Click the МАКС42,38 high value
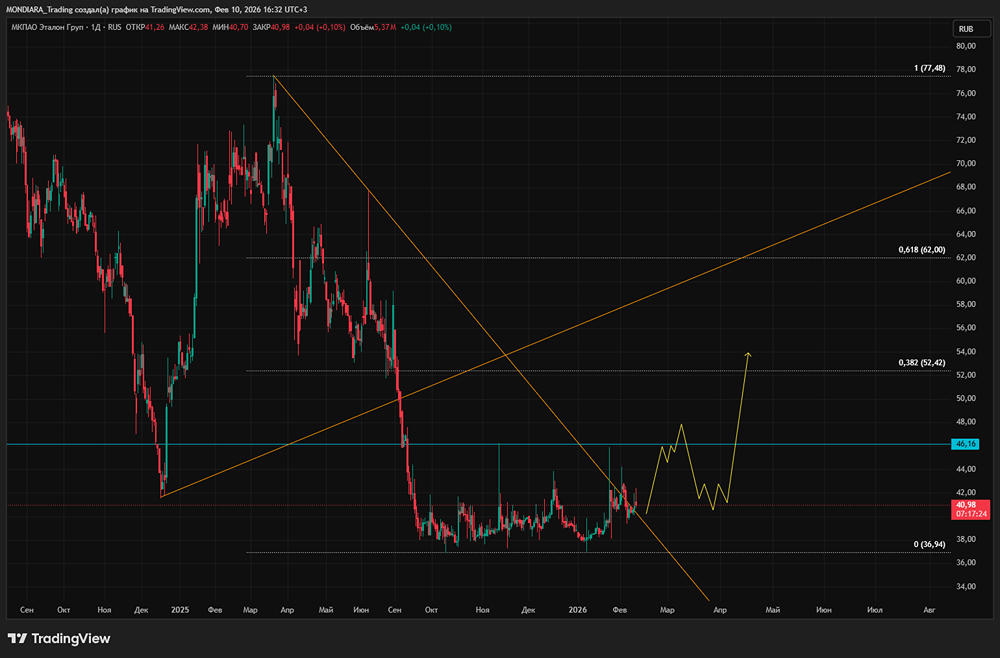Viewport: 1000px width, 658px height. tap(188, 27)
